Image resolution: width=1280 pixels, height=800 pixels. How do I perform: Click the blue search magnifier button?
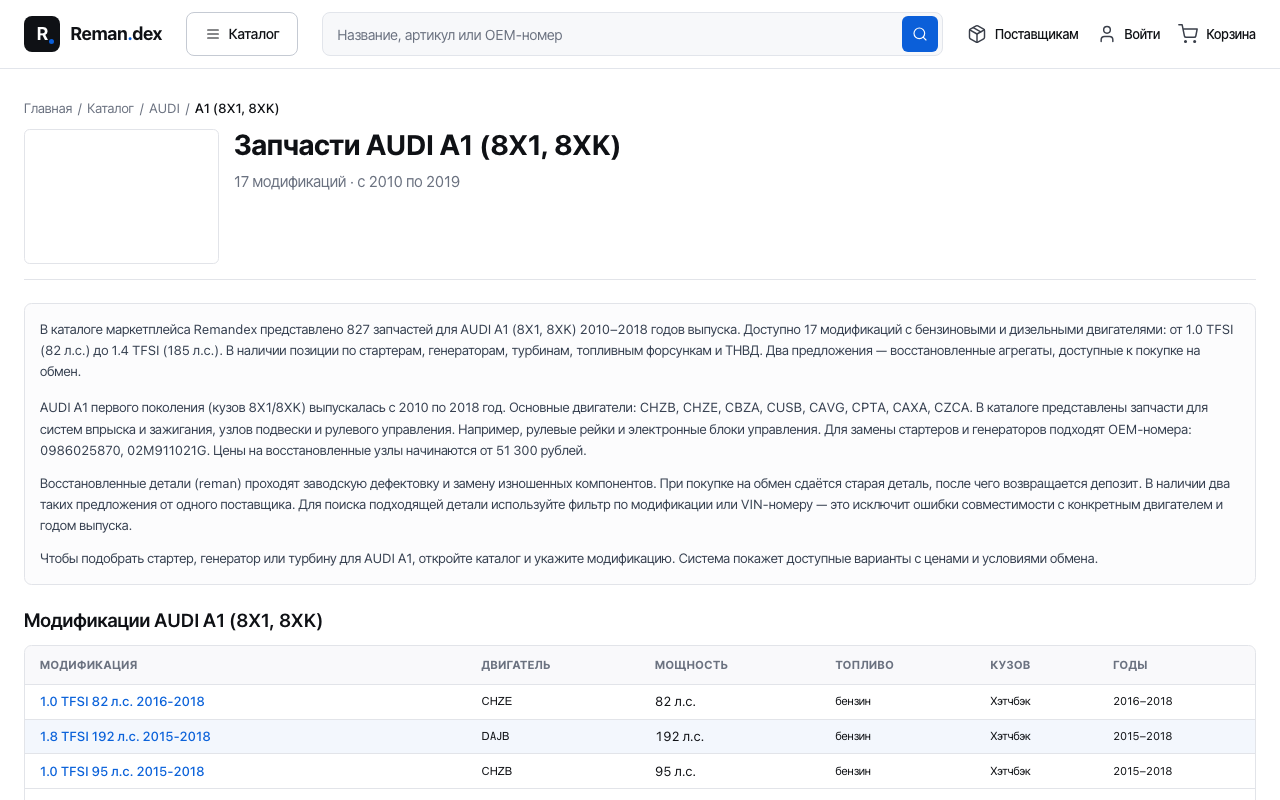coord(920,34)
